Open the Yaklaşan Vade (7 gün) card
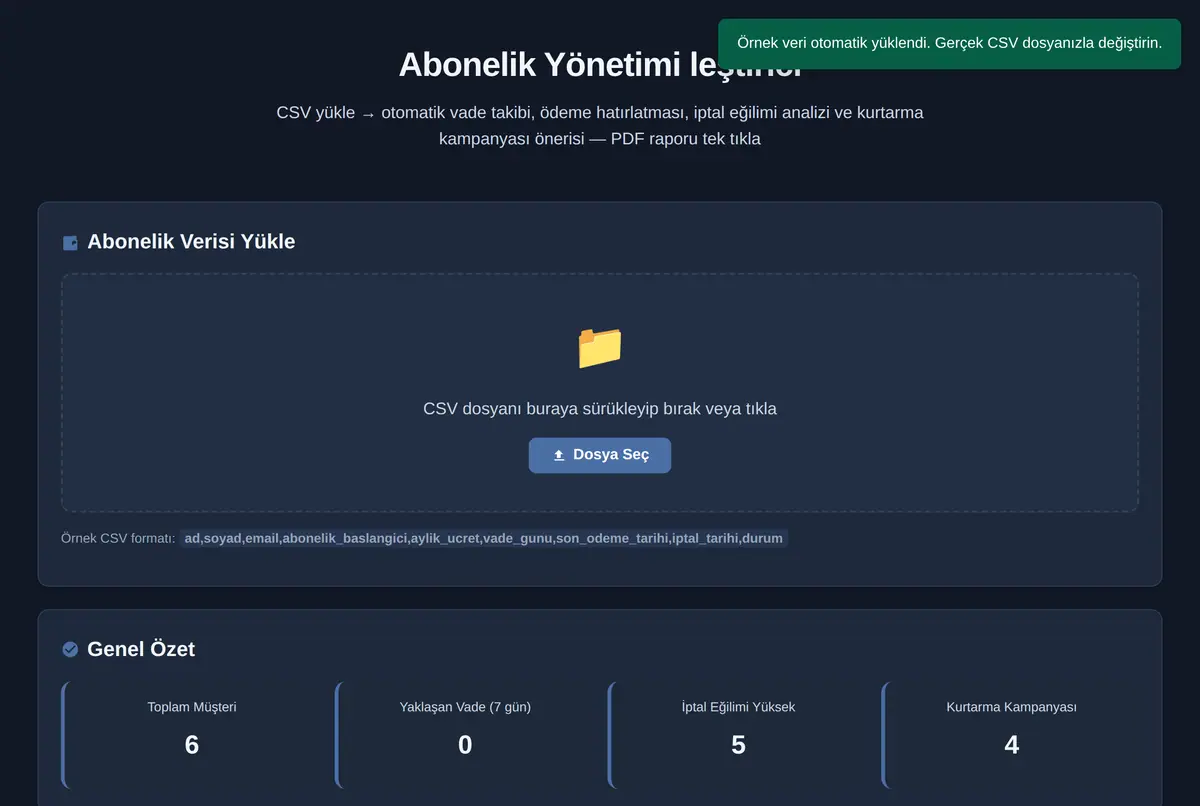The height and width of the screenshot is (806, 1200). [x=465, y=735]
